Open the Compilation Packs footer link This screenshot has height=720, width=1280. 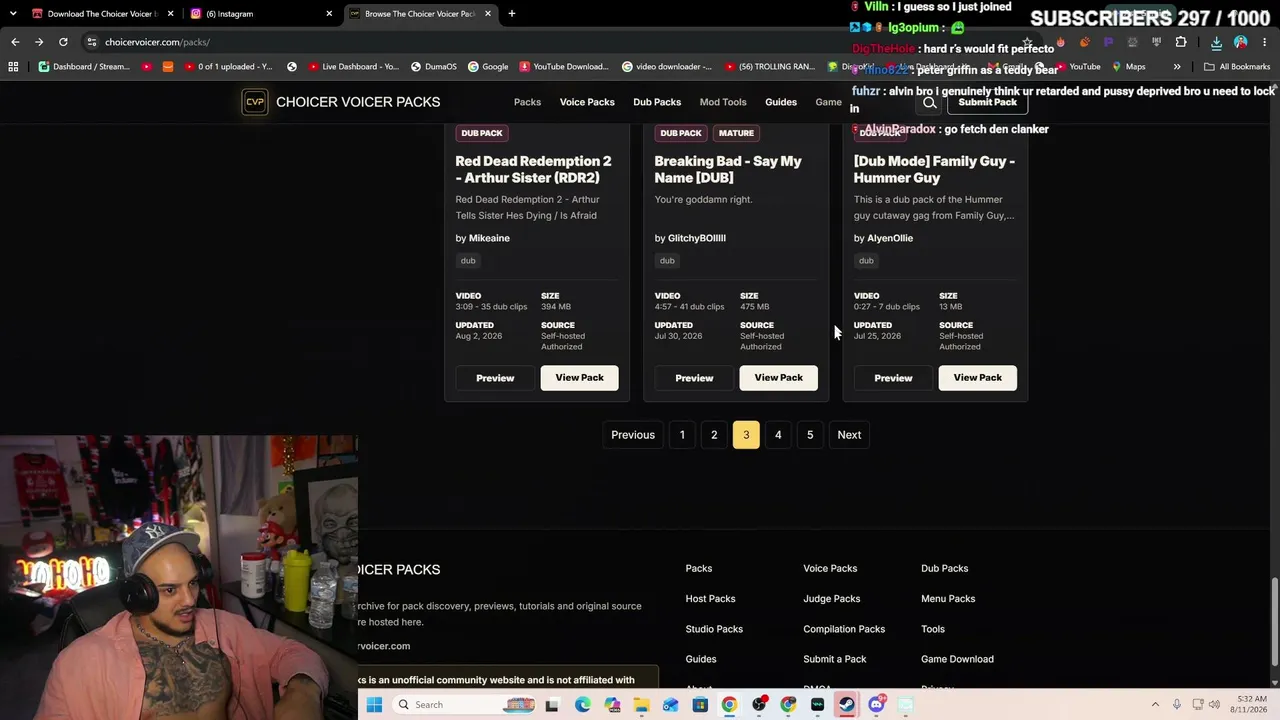pyautogui.click(x=844, y=629)
